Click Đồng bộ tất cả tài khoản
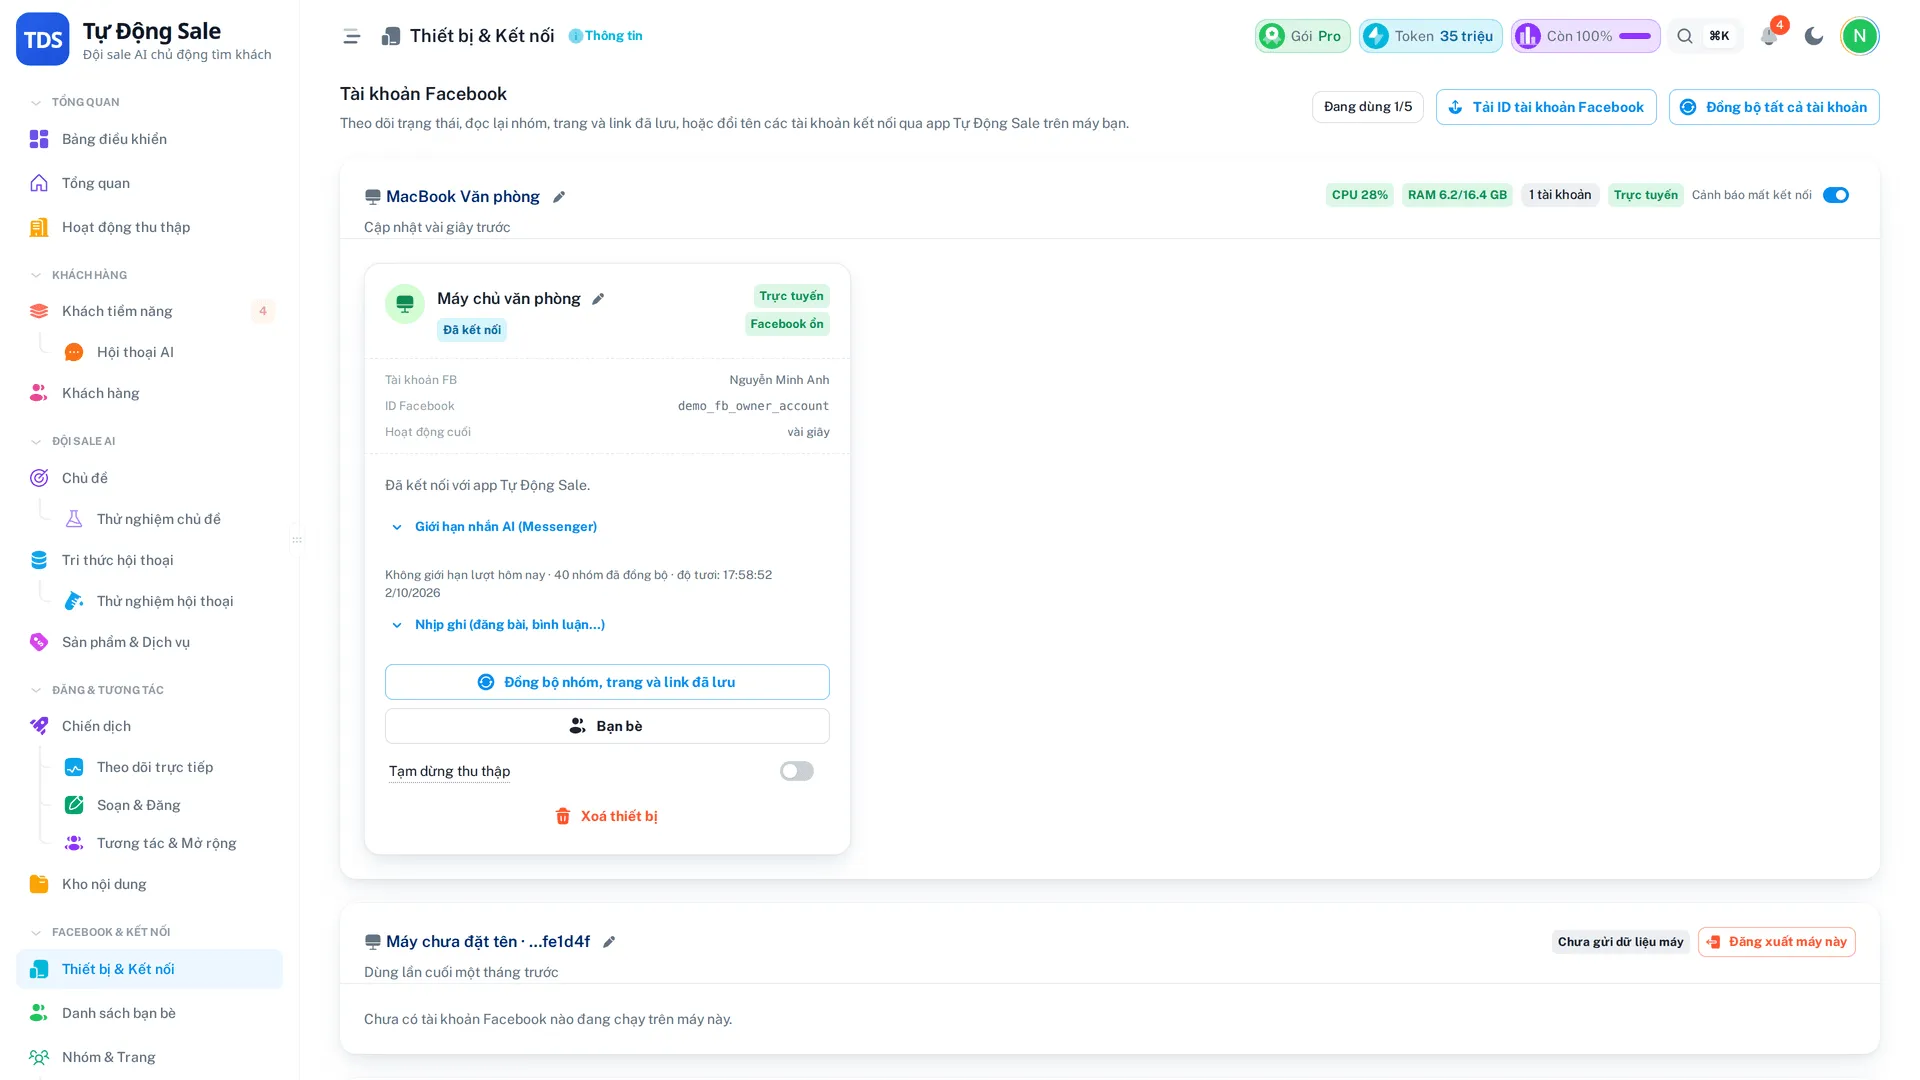Viewport: 1920px width, 1080px height. click(1774, 107)
